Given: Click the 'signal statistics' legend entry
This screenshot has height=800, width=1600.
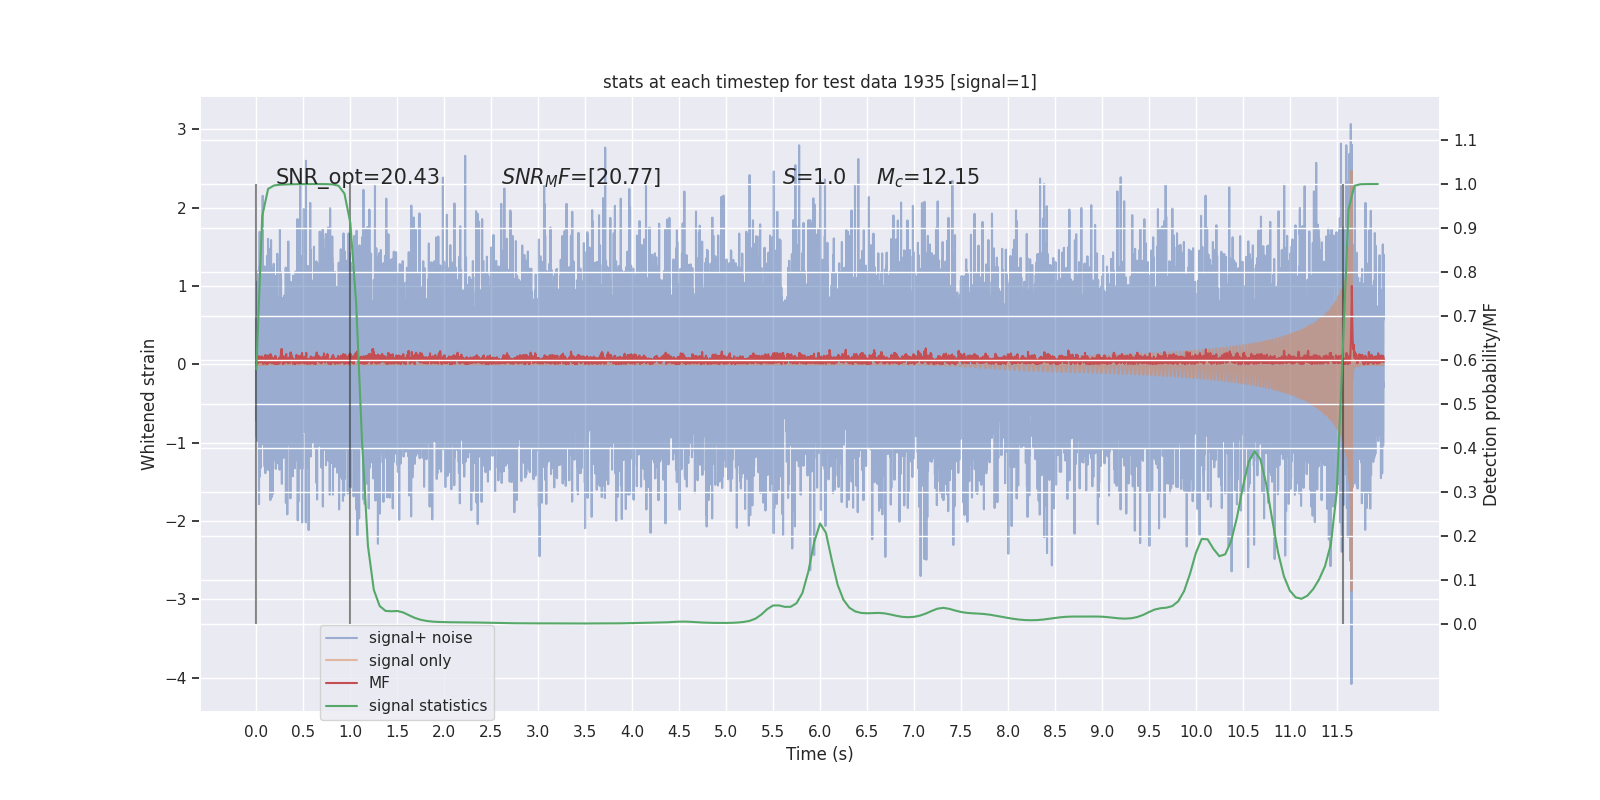Looking at the screenshot, I should (x=428, y=706).
